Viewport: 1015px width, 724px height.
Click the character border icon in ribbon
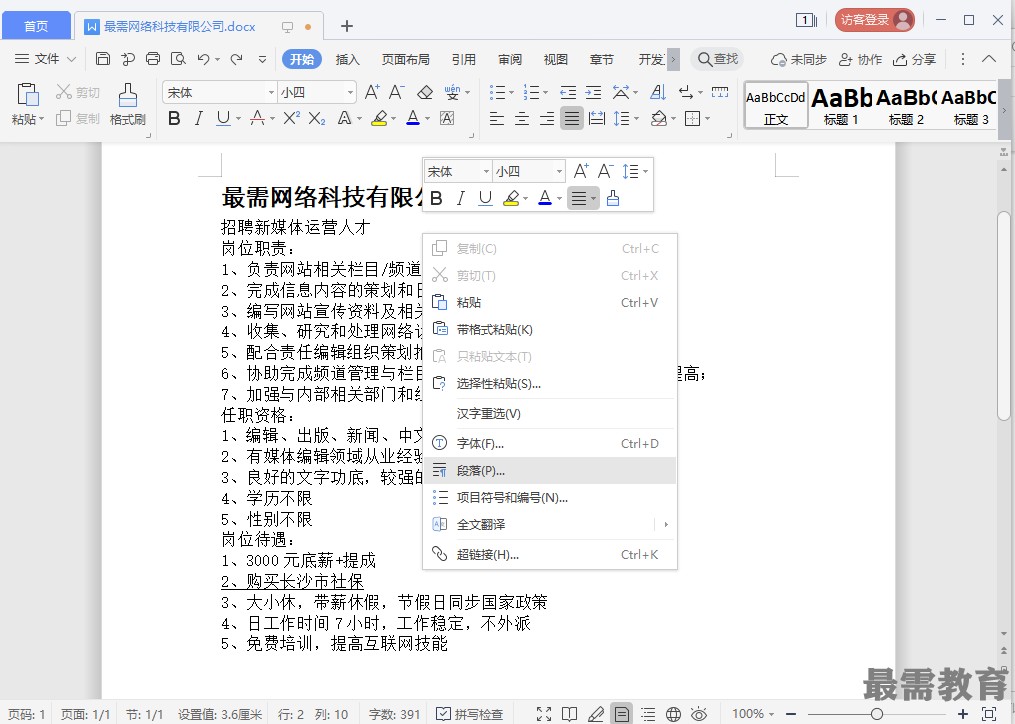tap(447, 118)
